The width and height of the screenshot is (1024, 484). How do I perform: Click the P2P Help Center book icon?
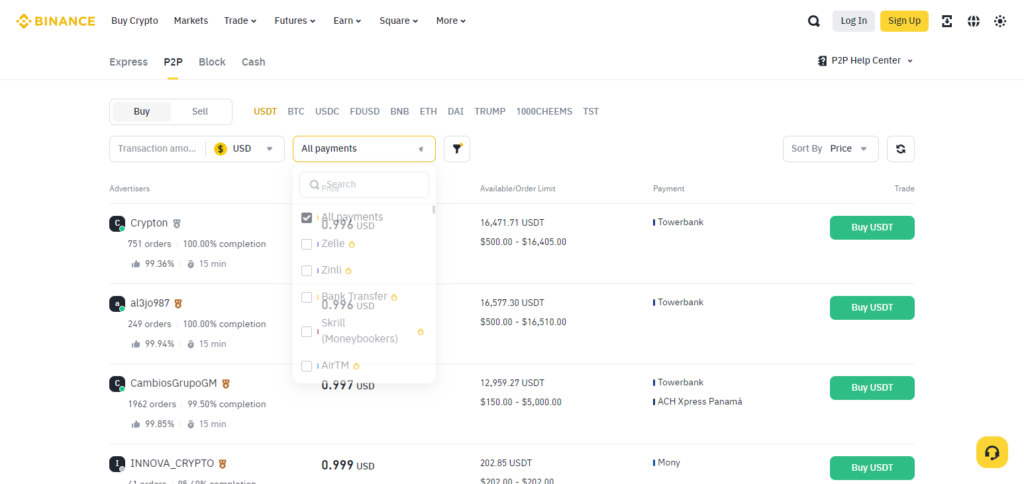point(822,61)
